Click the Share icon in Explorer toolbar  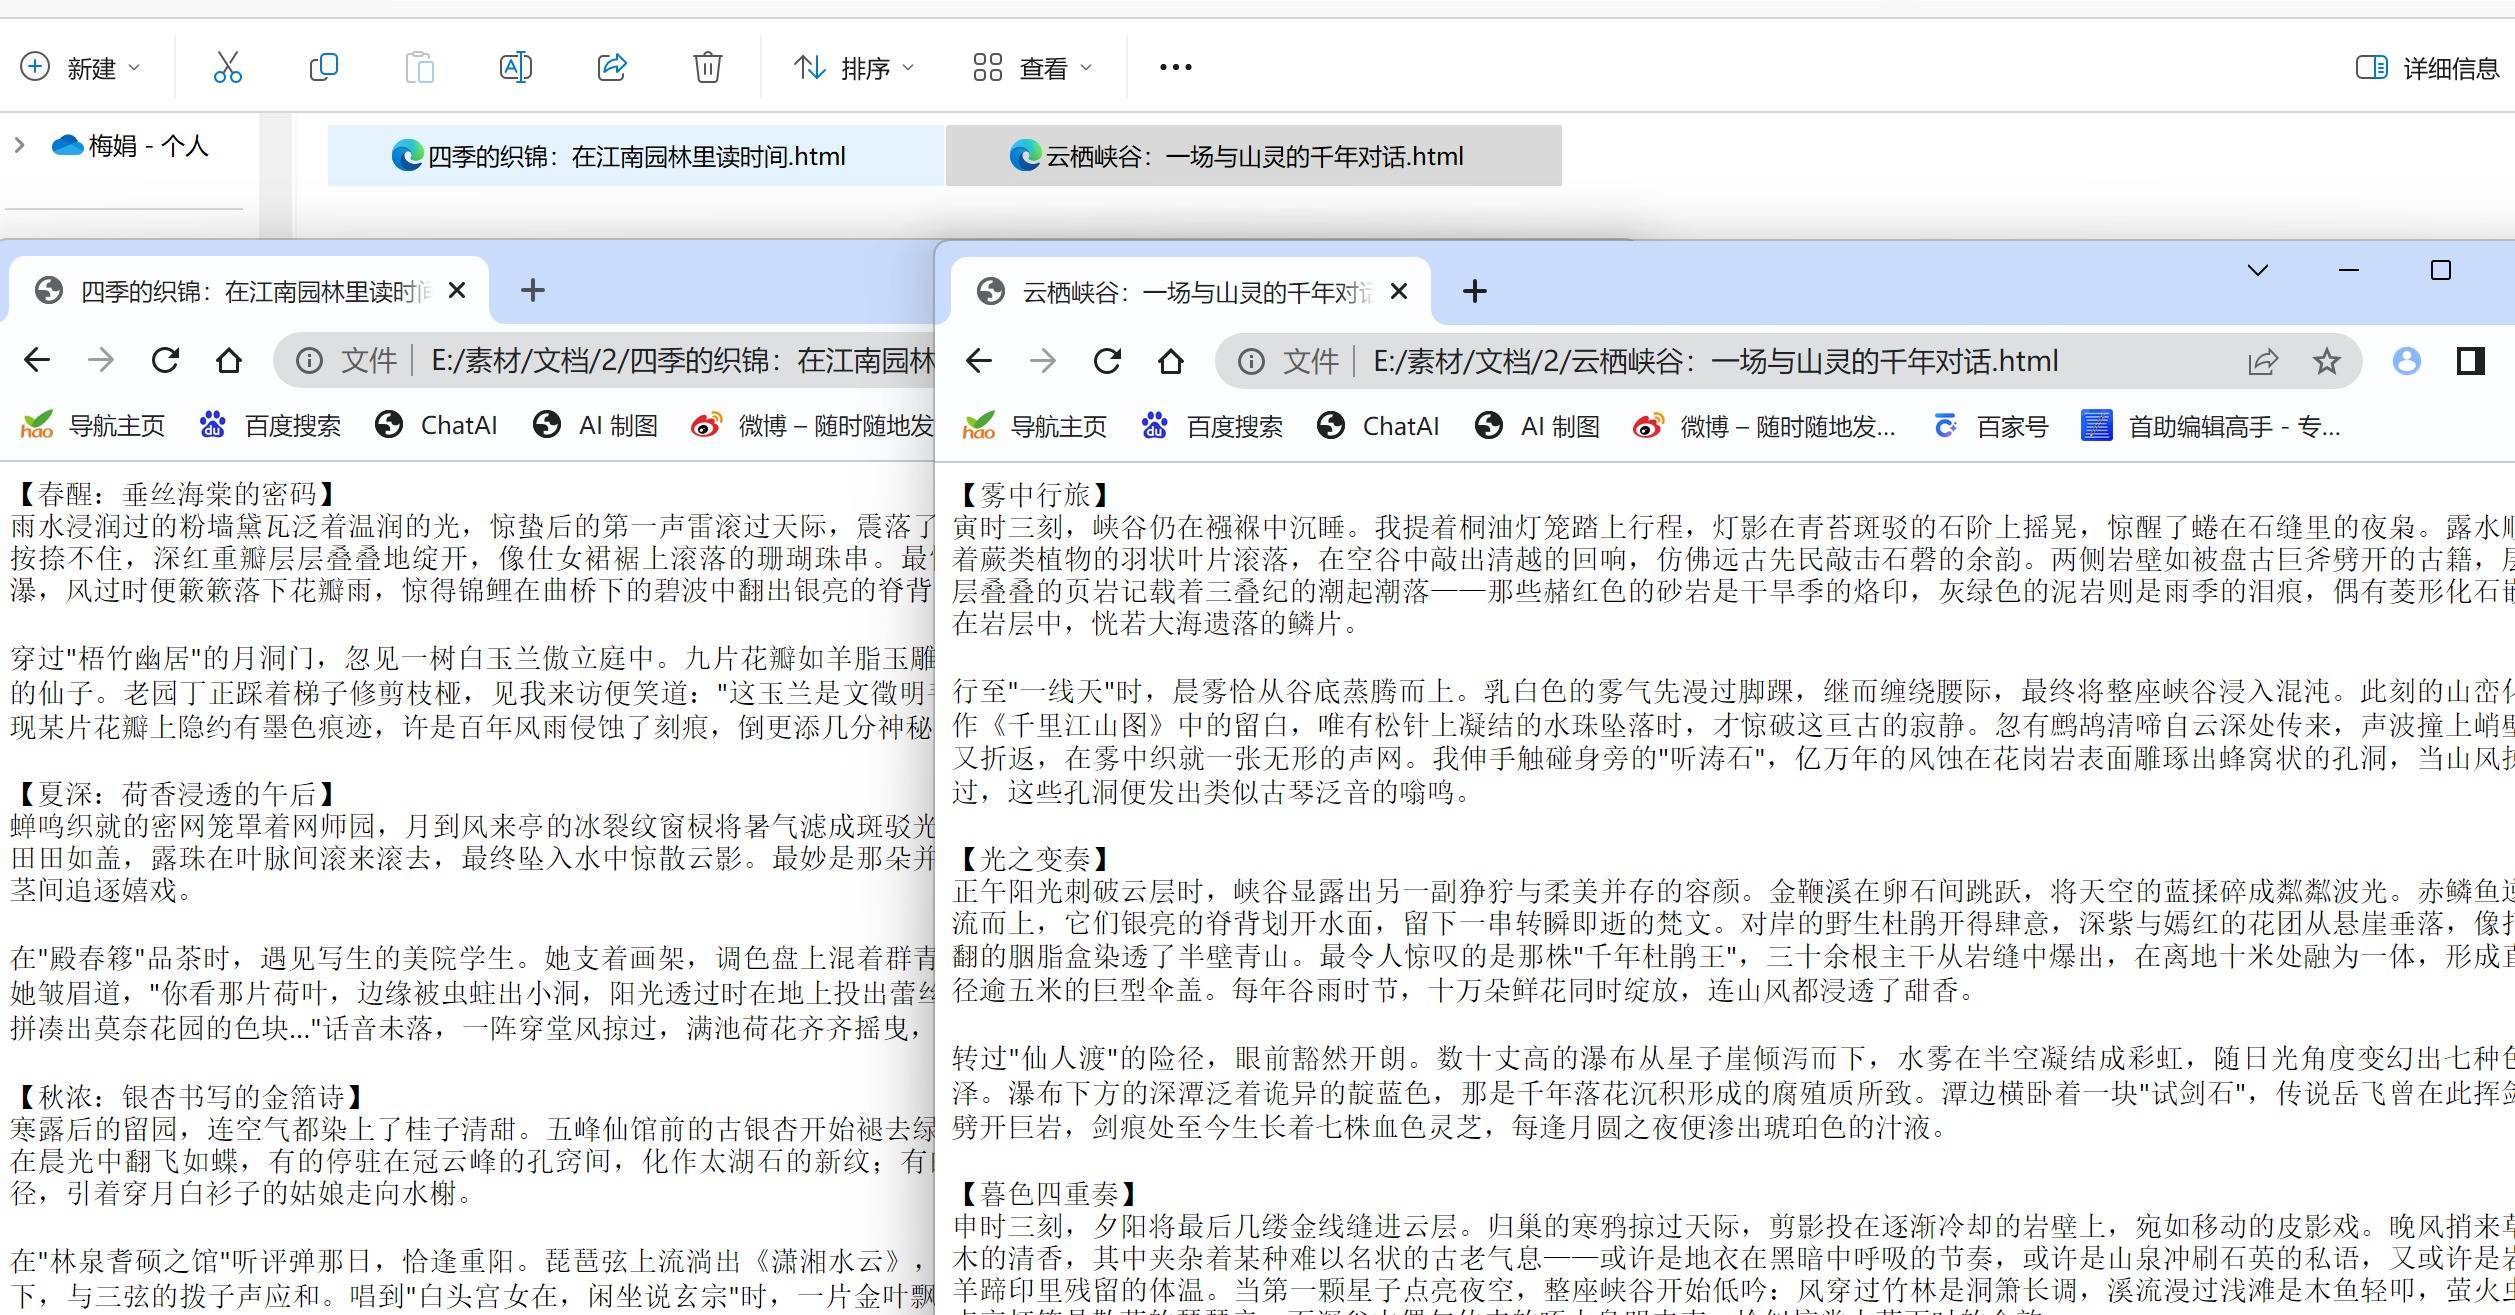pos(611,68)
